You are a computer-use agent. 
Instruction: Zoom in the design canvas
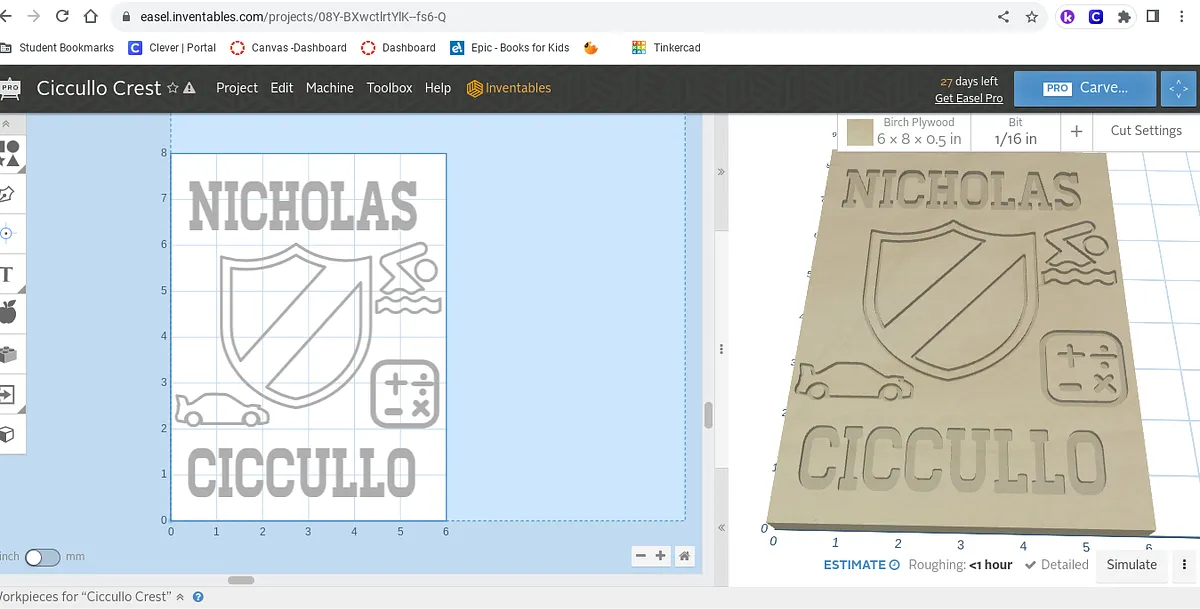coord(661,556)
